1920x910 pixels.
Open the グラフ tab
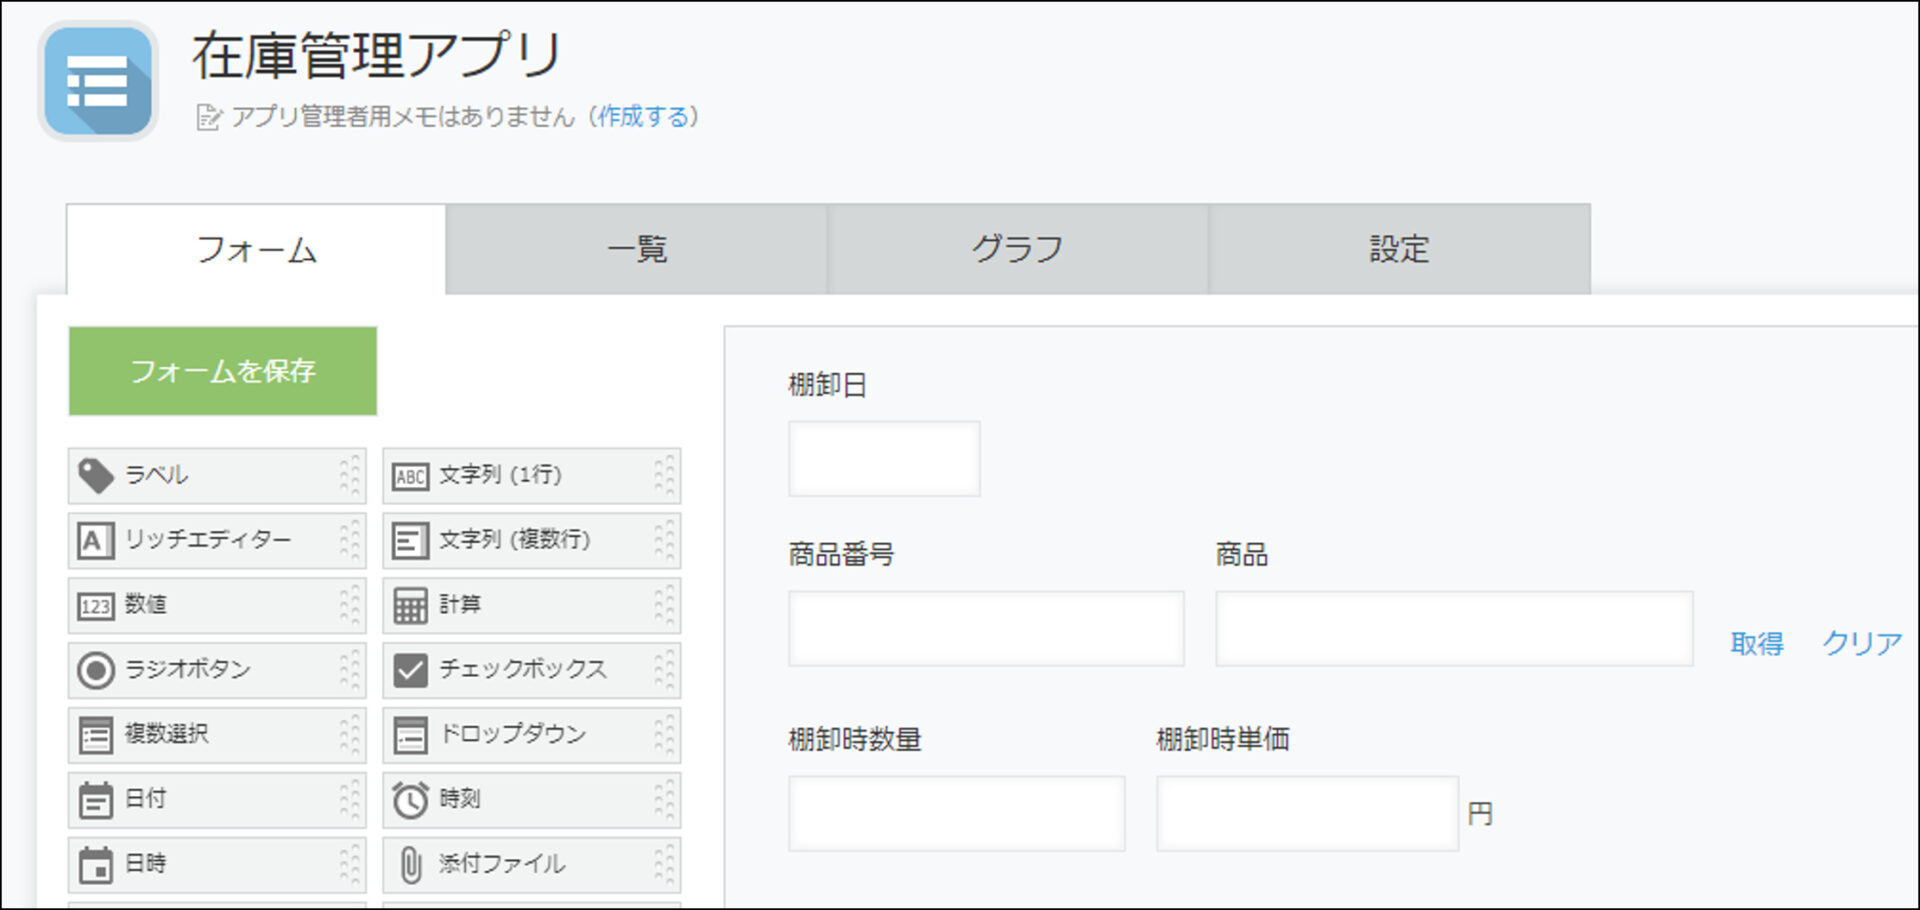click(x=1018, y=249)
